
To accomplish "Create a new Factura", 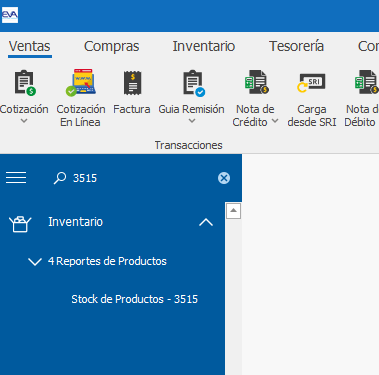I will click(132, 83).
